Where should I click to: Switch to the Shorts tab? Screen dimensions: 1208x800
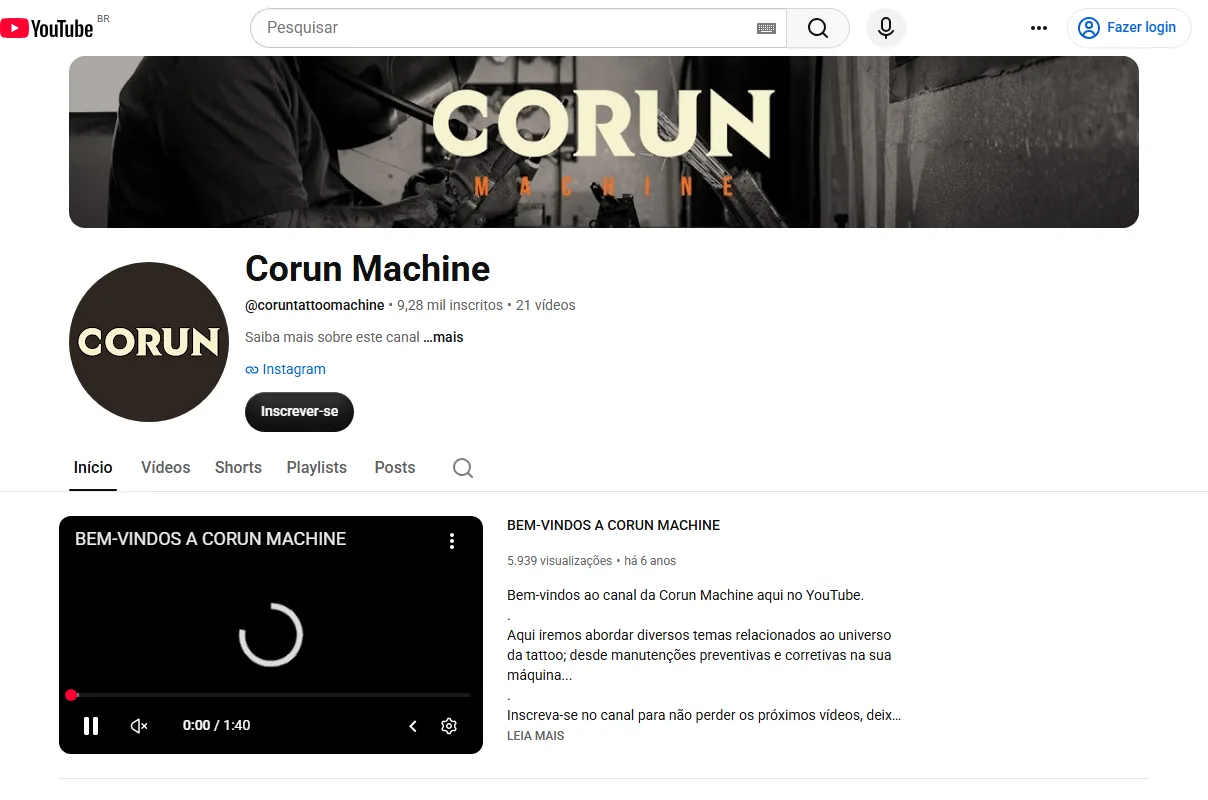pyautogui.click(x=238, y=467)
